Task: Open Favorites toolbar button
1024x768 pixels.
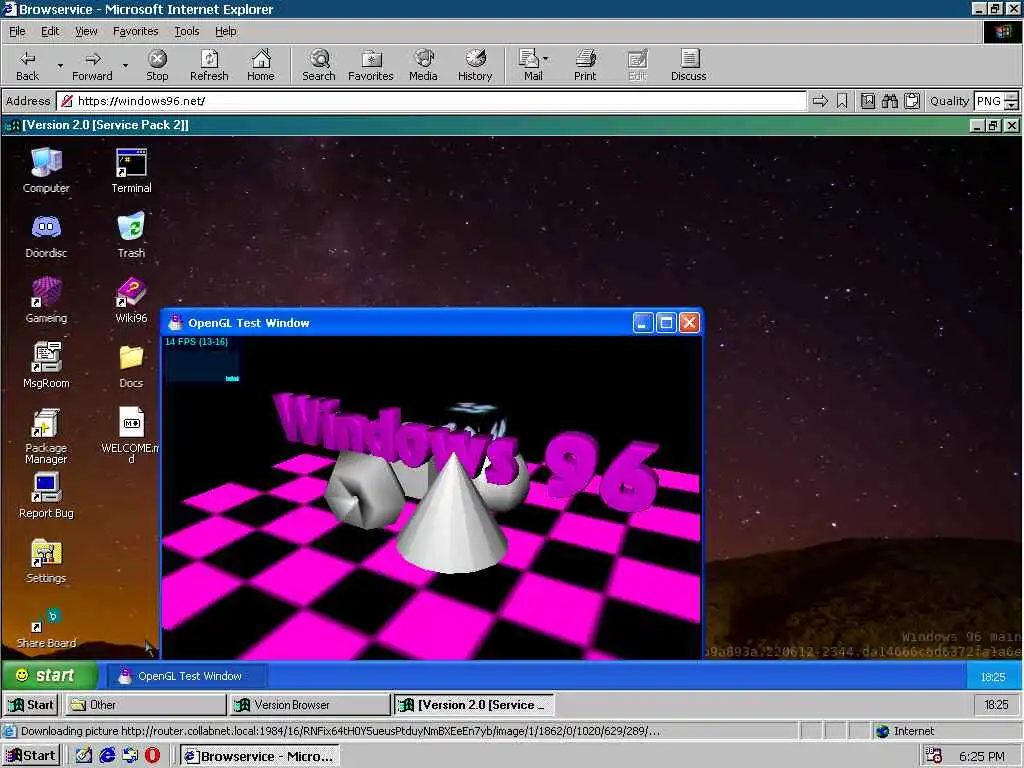Action: coord(371,65)
